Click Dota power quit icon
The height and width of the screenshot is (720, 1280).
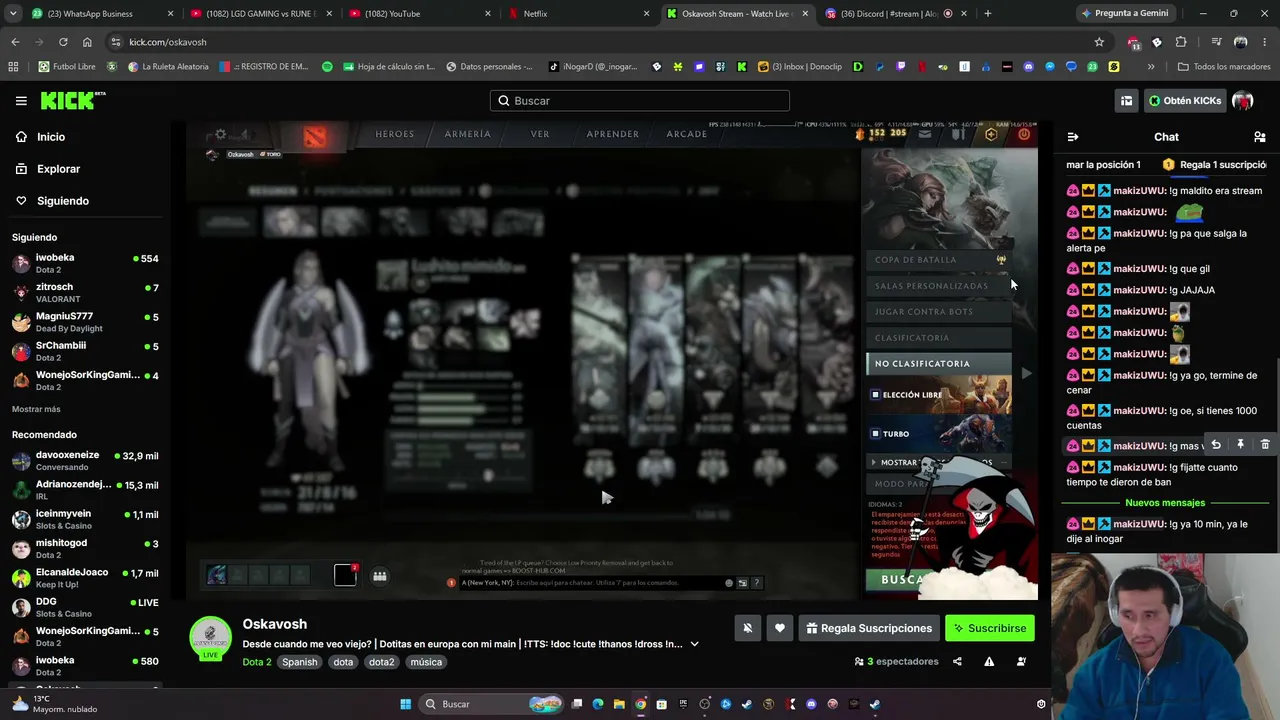pos(1024,134)
